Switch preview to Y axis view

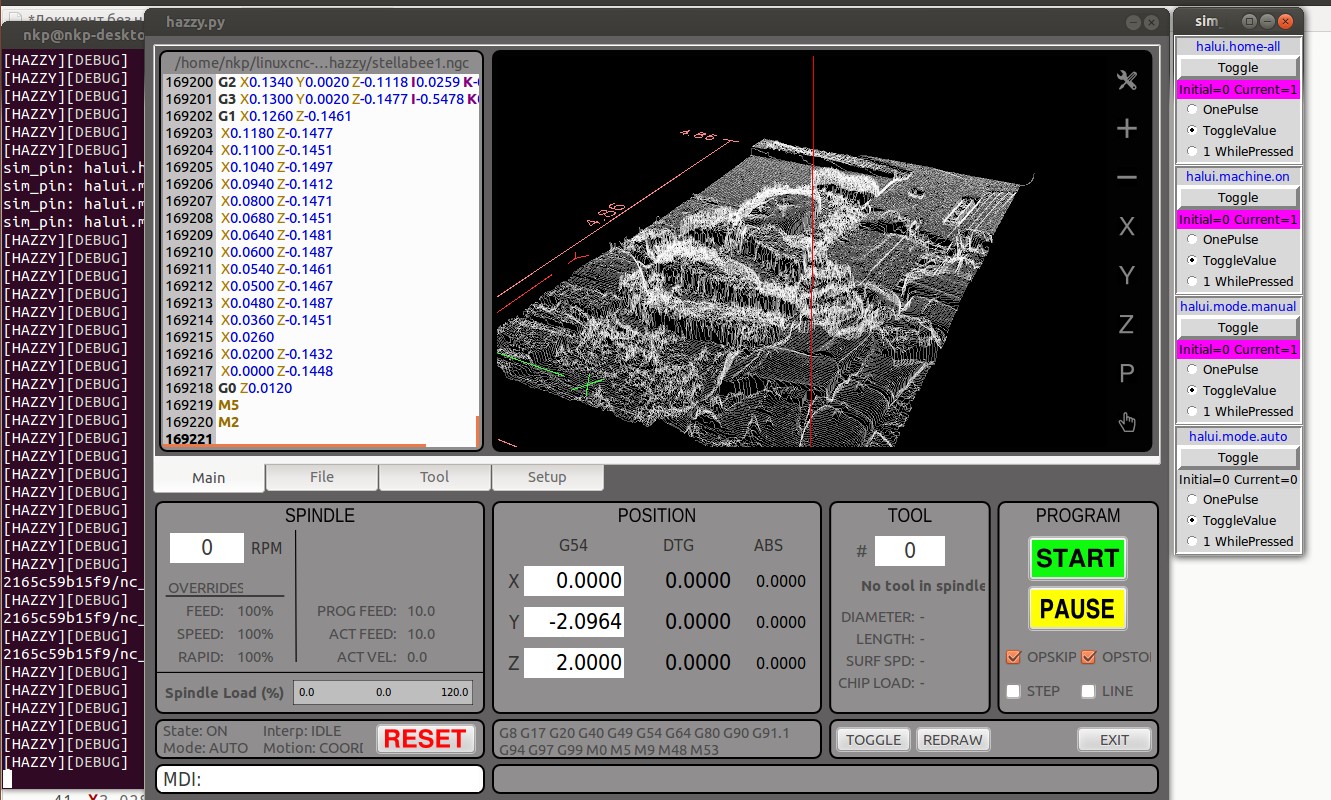[x=1127, y=275]
